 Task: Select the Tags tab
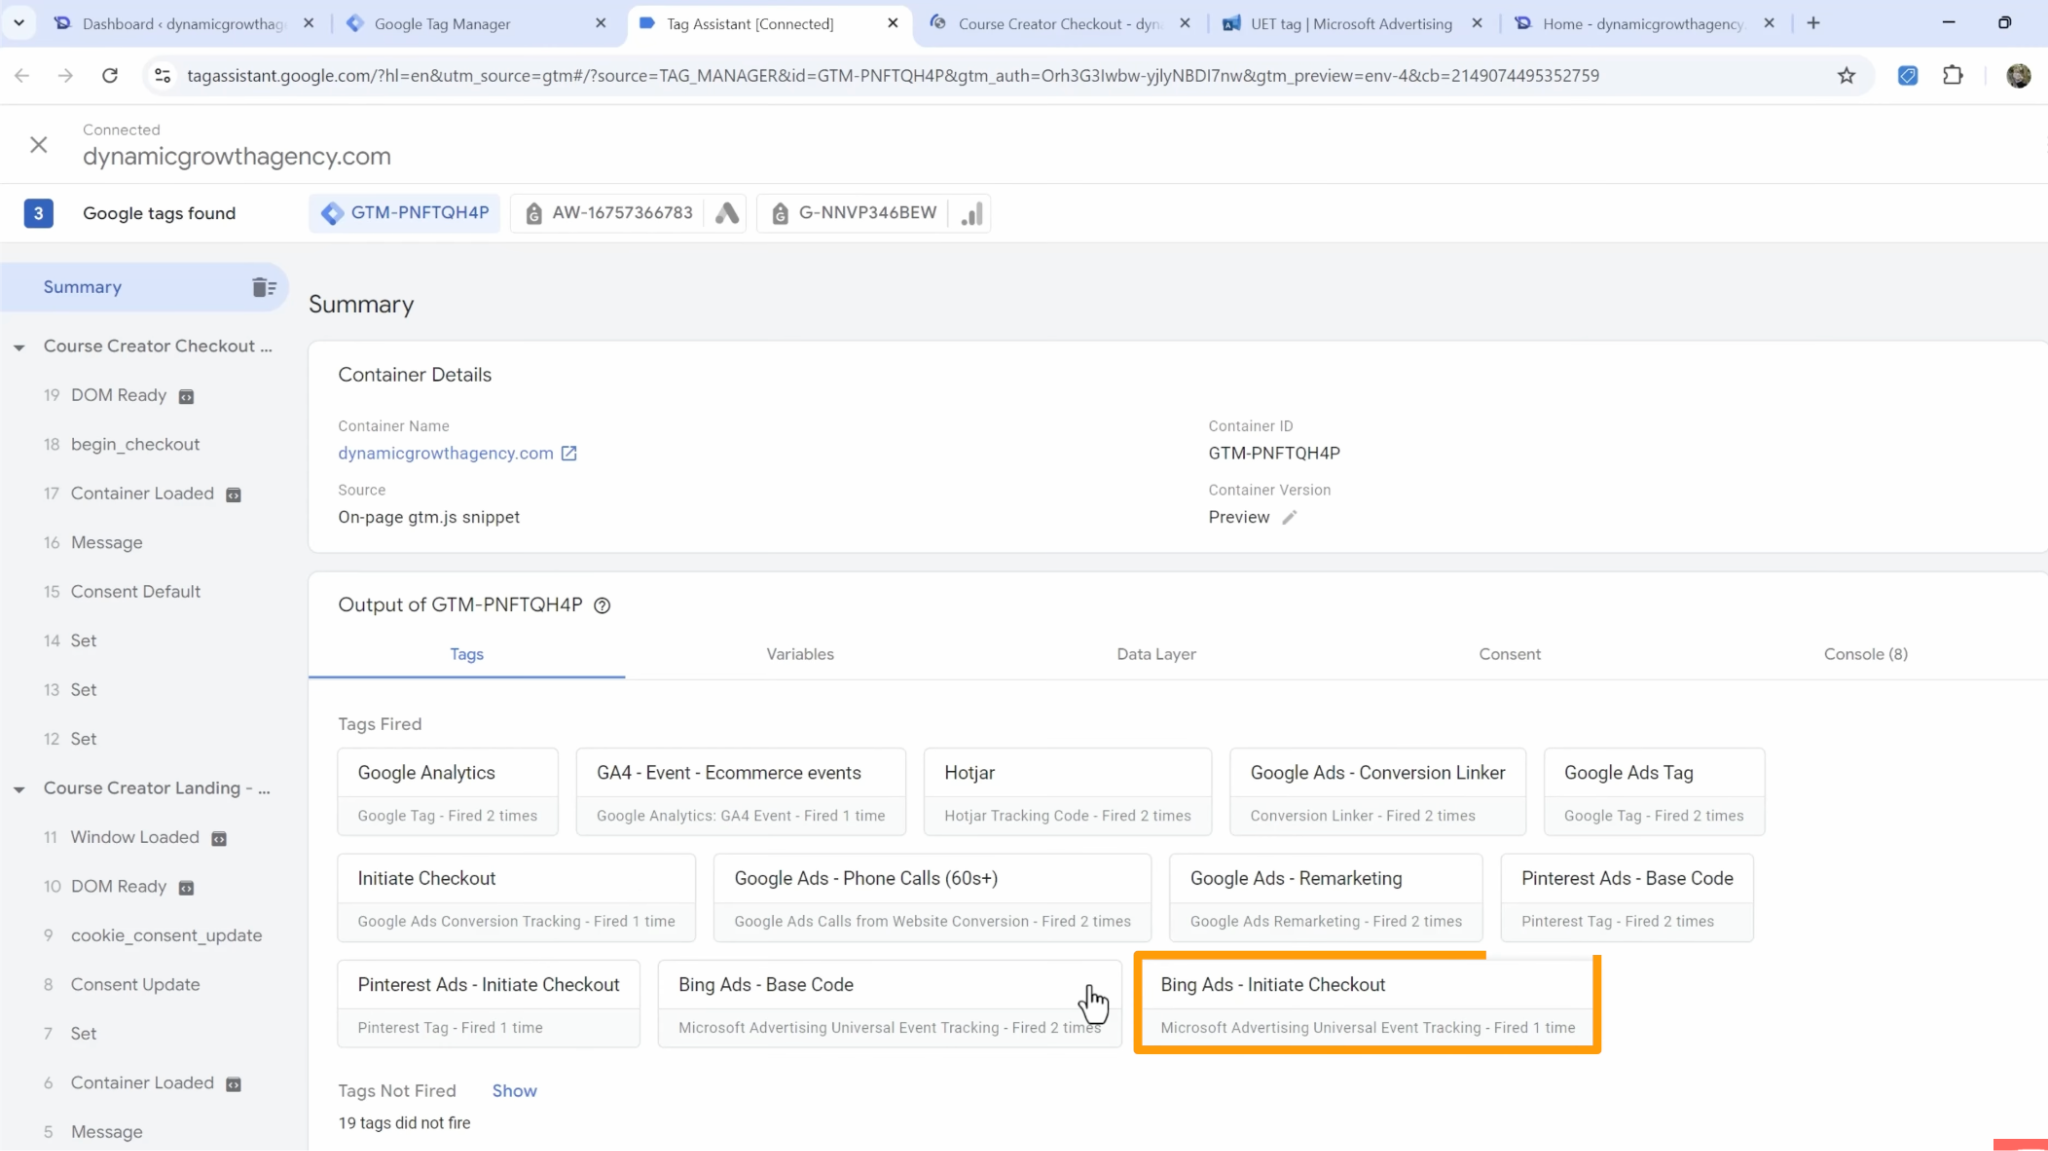[x=466, y=654]
